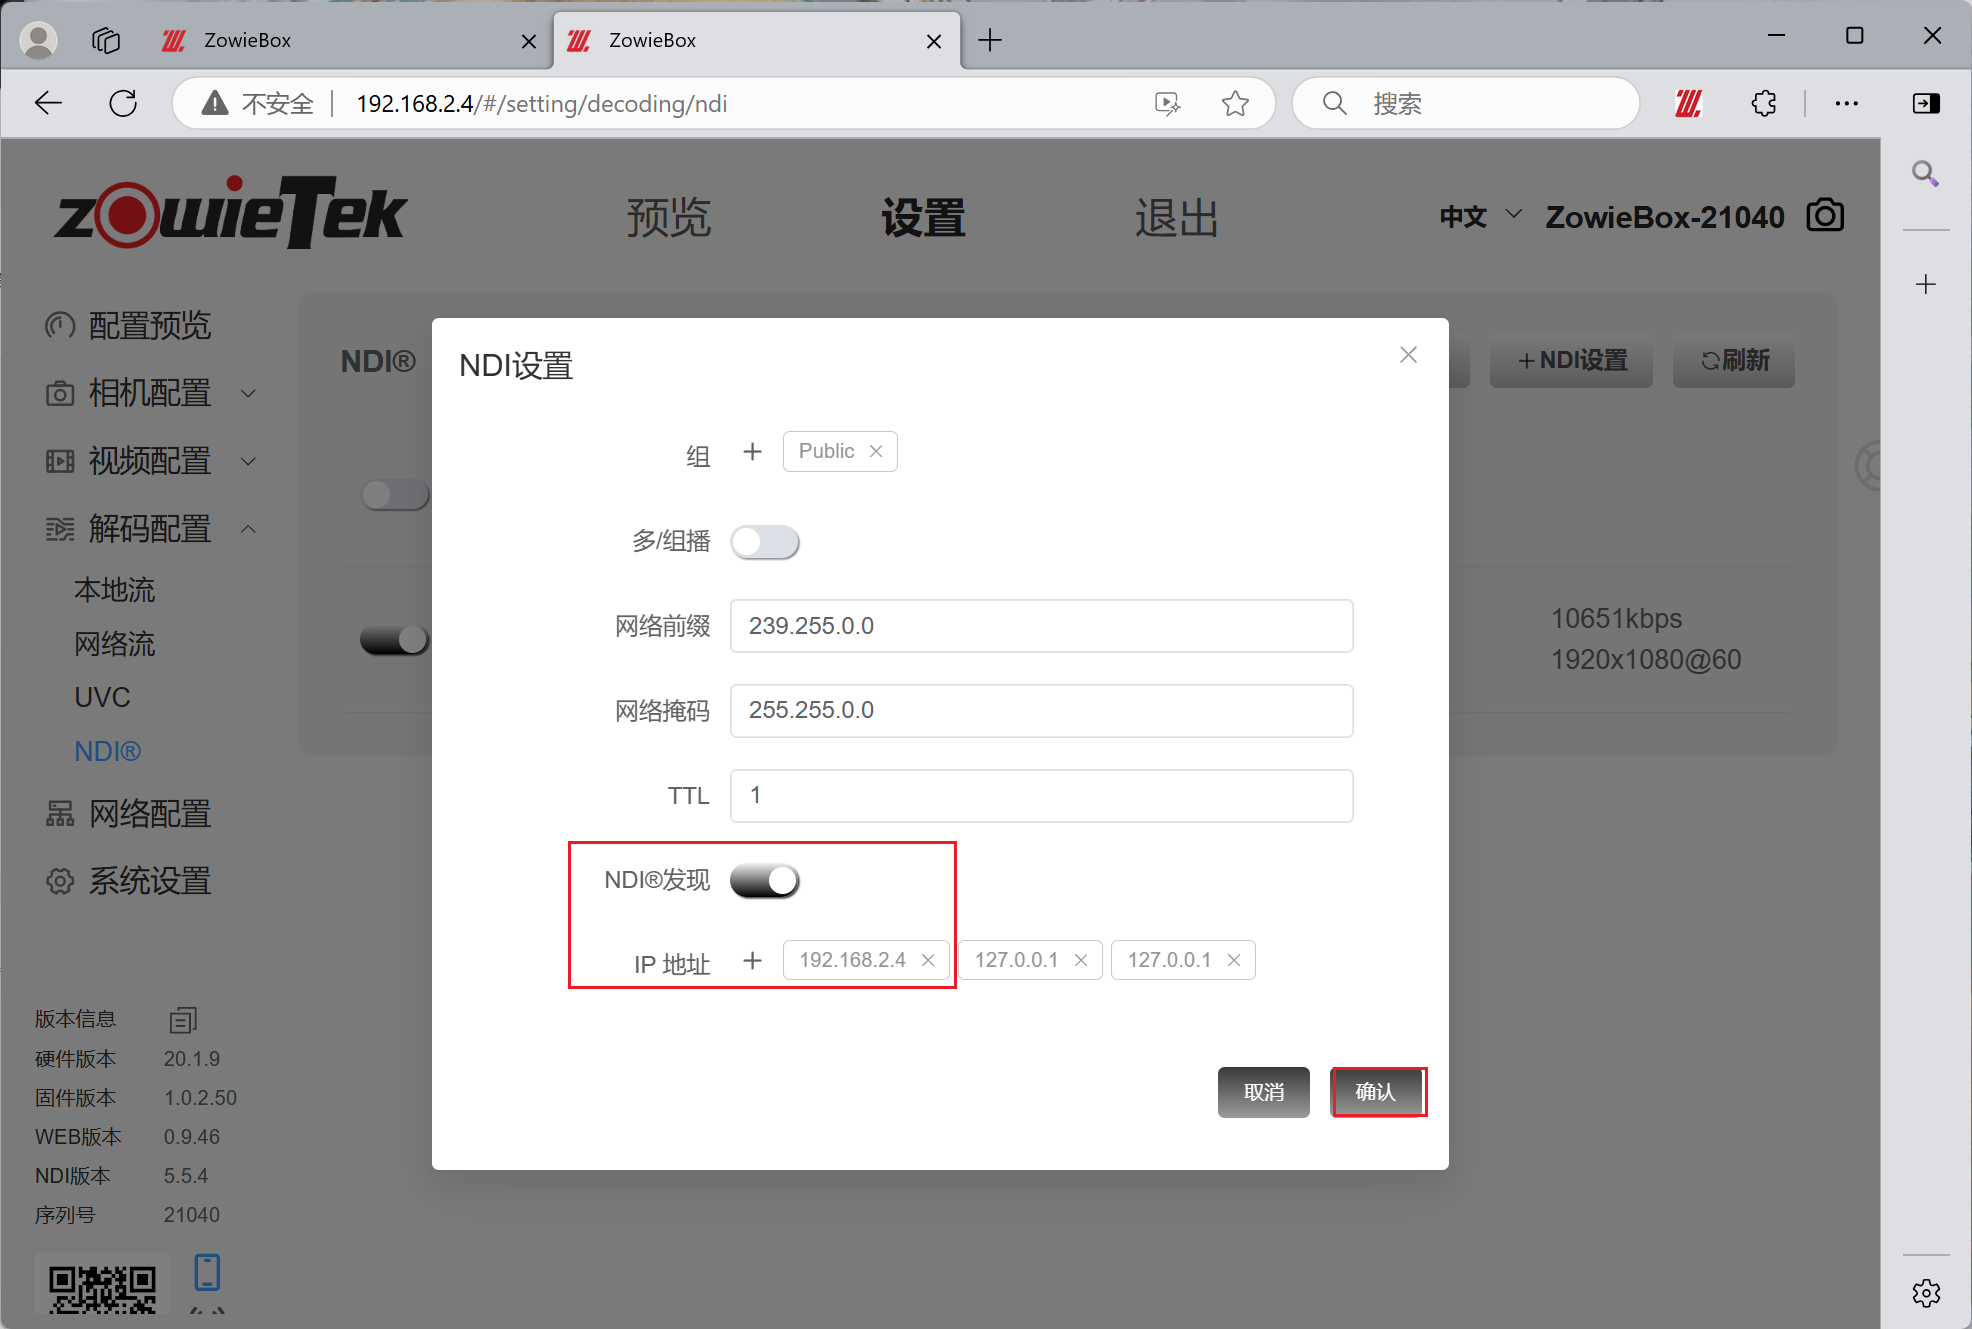Open a new browser tab
Image resolution: width=1972 pixels, height=1329 pixels.
[x=990, y=40]
